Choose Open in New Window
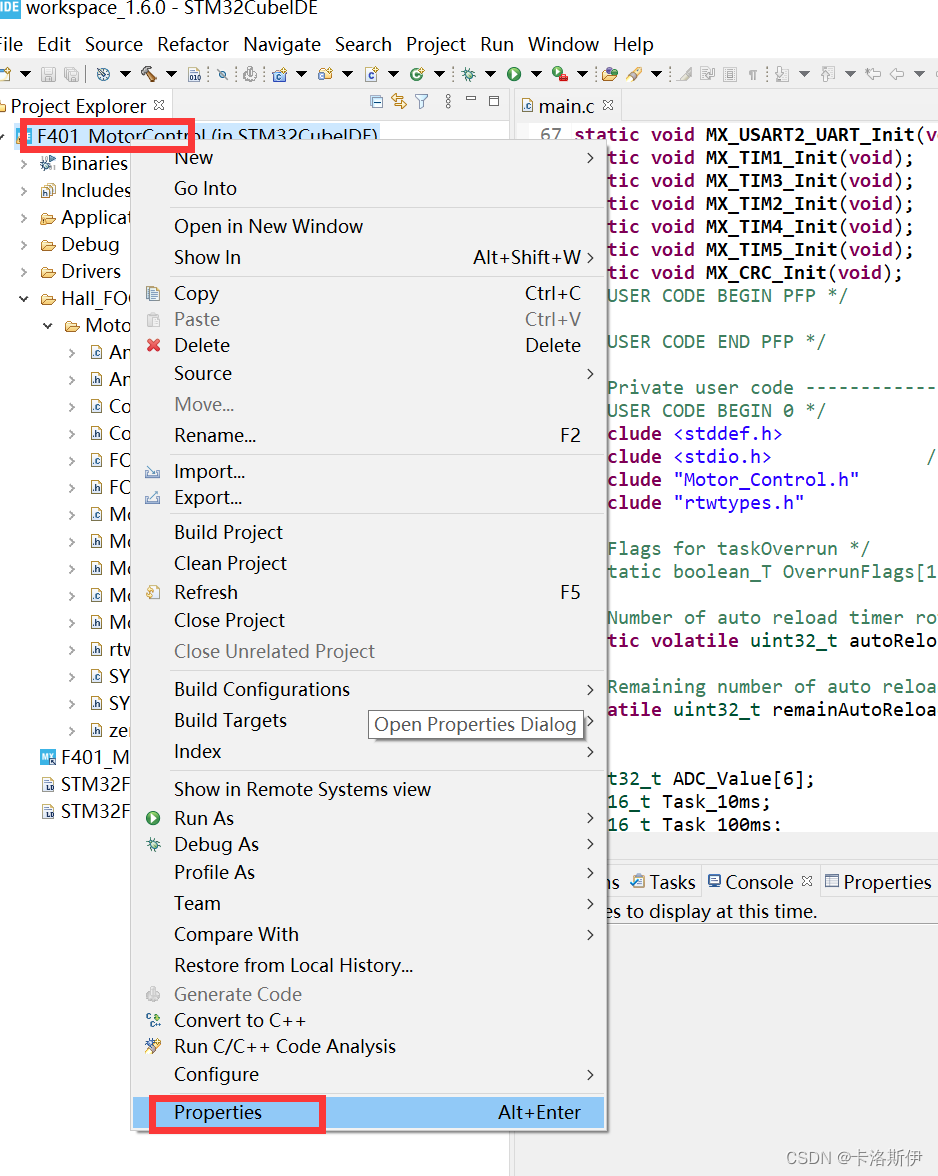The image size is (938, 1176). point(368,226)
